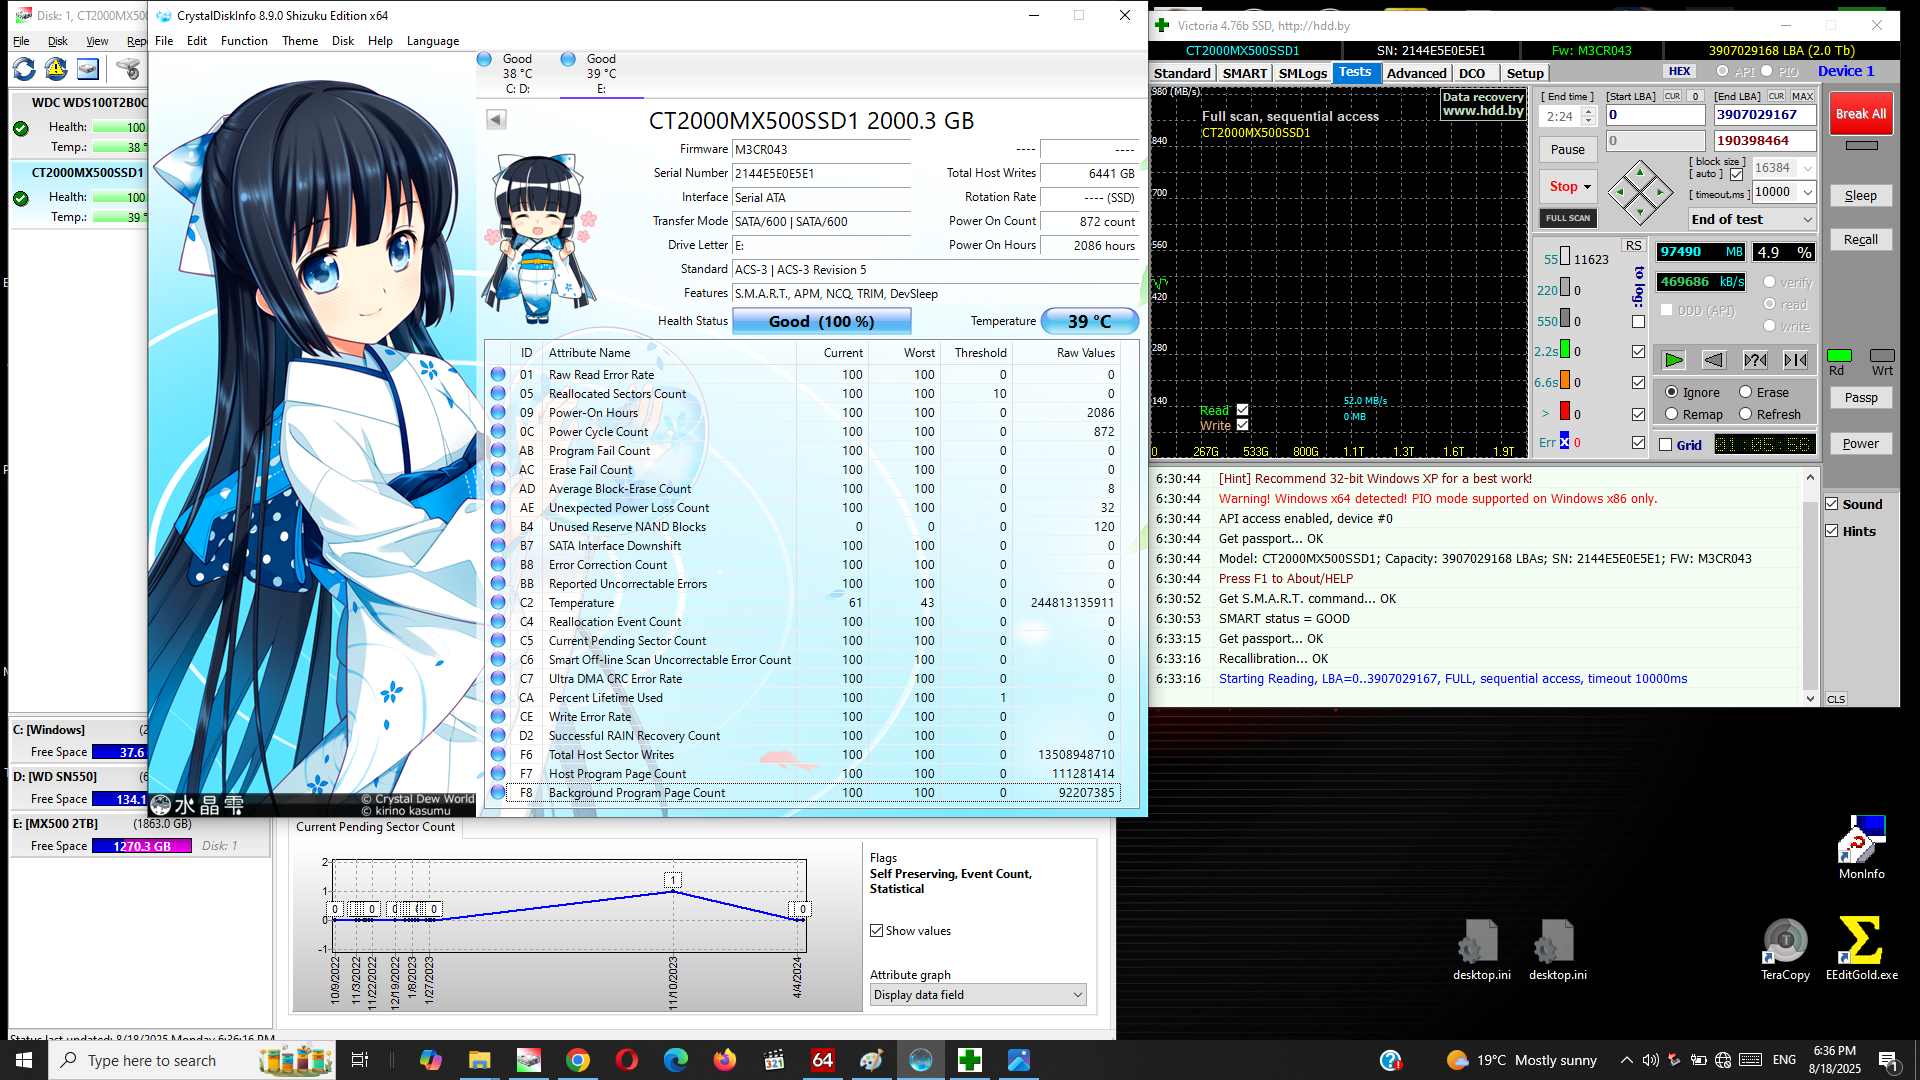Image resolution: width=1920 pixels, height=1080 pixels.
Task: Click the forward scan direction play icon
Action: coord(1673,360)
